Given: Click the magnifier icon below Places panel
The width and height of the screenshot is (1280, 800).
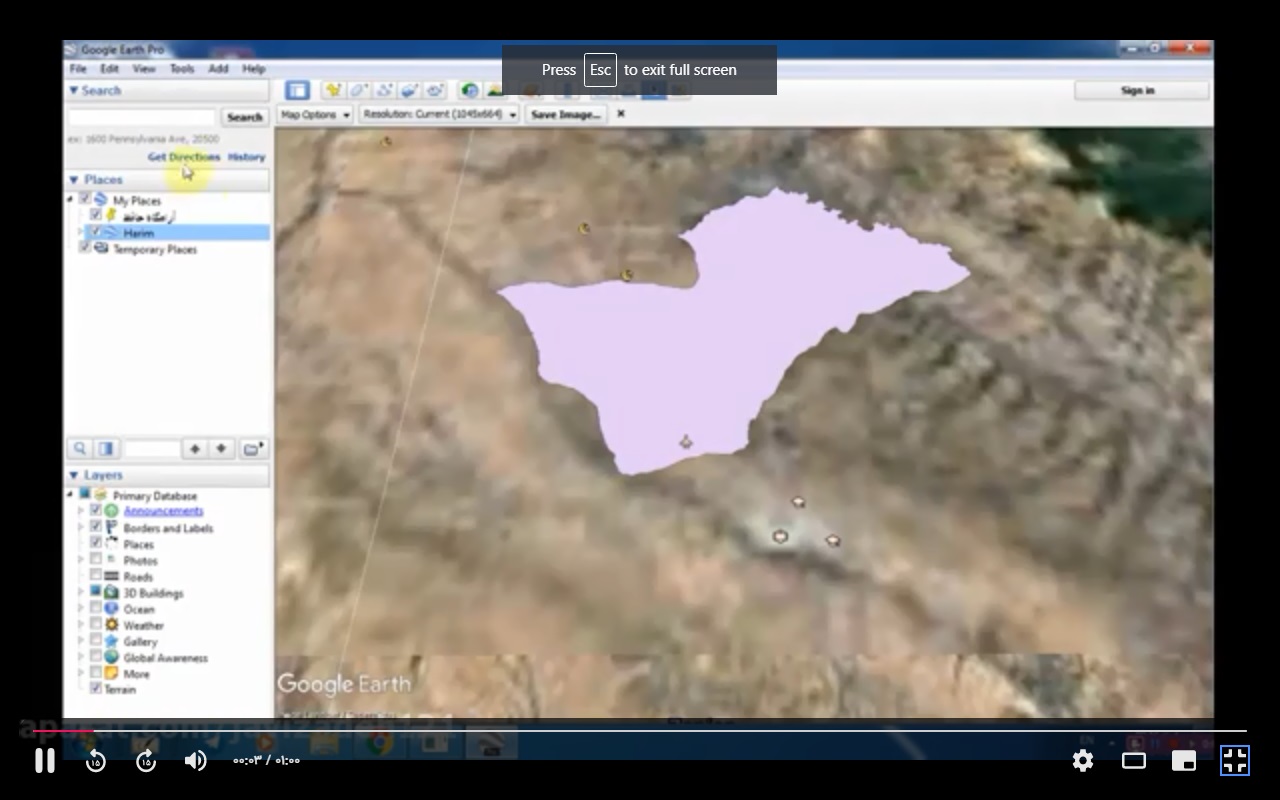Looking at the screenshot, I should click(80, 449).
